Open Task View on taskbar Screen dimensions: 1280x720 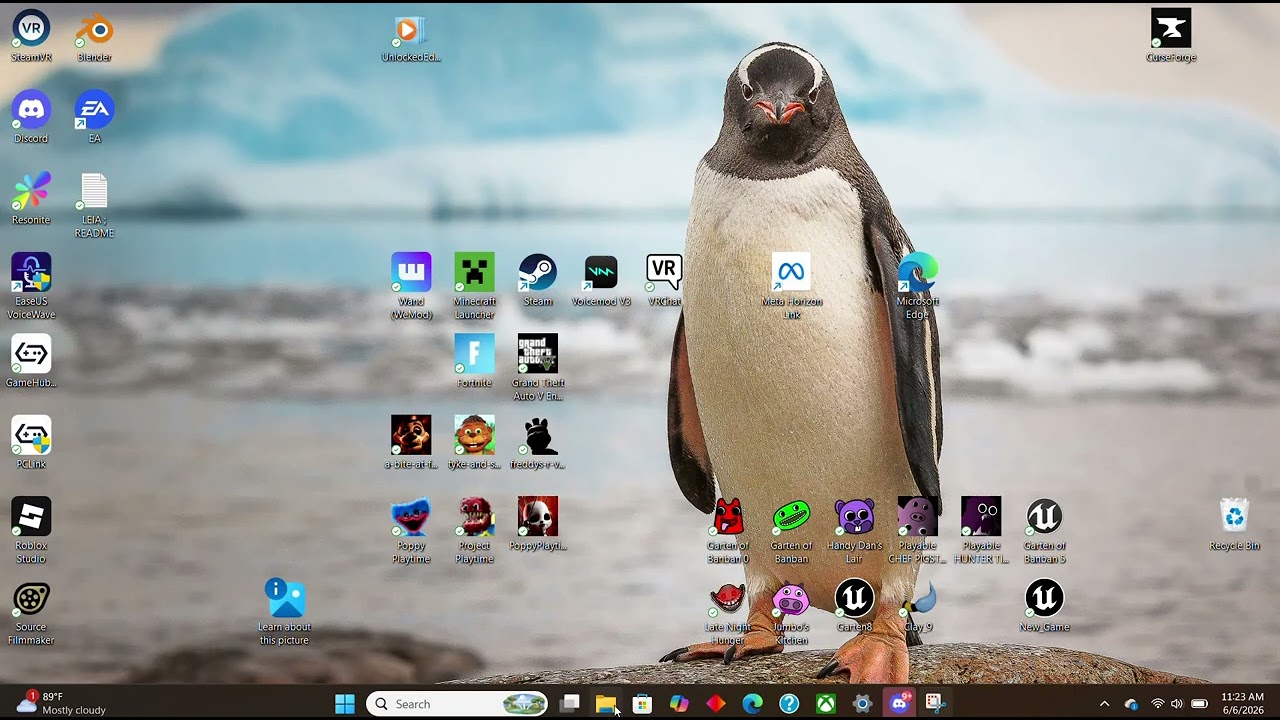(x=570, y=704)
